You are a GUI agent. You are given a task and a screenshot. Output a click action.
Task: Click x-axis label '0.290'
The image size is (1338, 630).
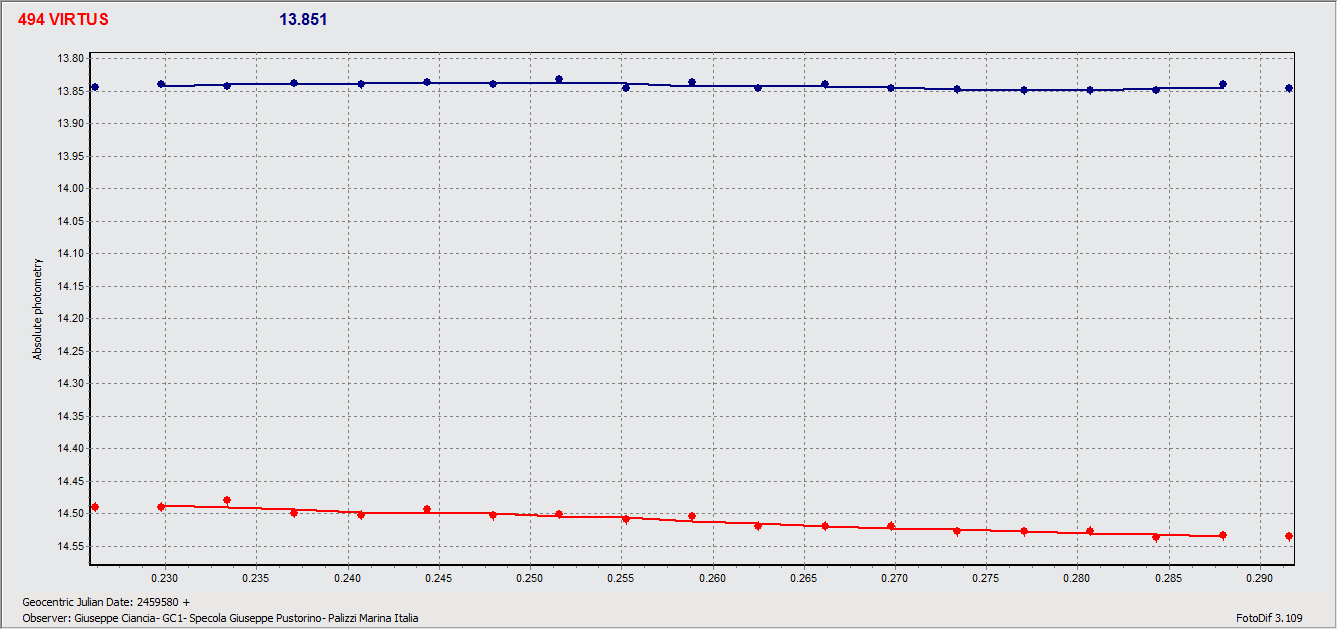coord(1259,578)
